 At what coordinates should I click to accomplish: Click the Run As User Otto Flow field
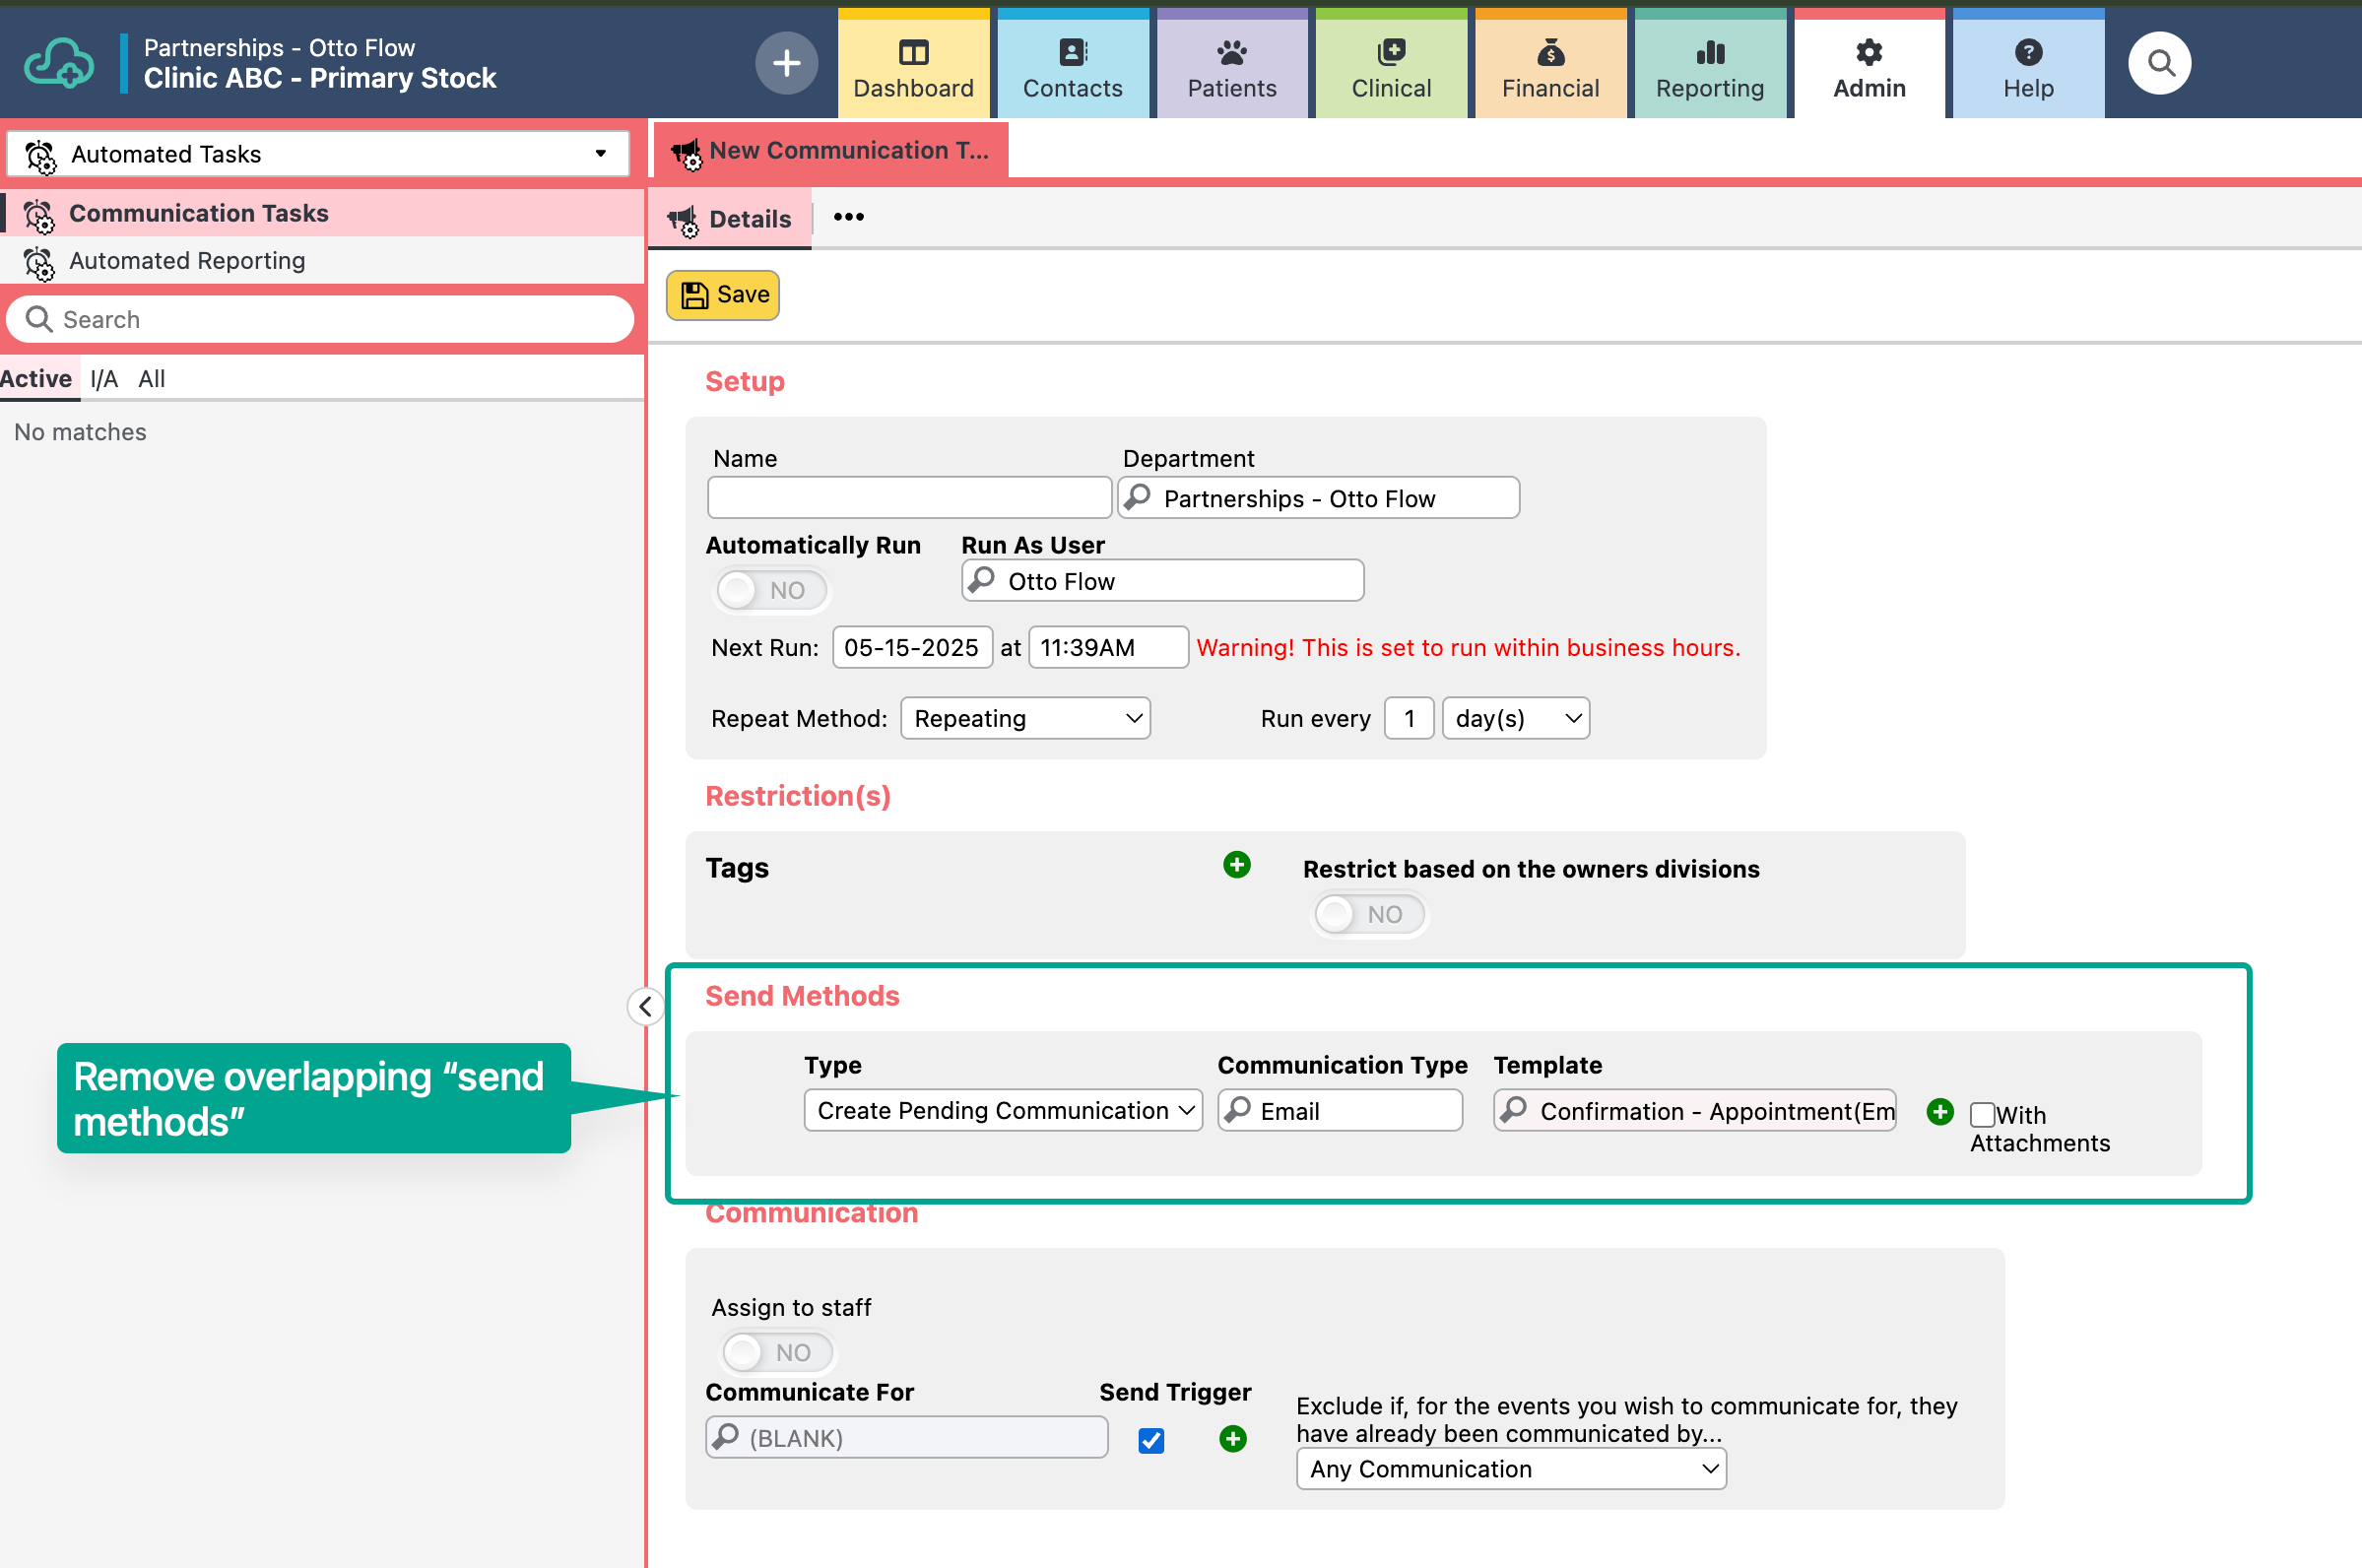(1163, 580)
